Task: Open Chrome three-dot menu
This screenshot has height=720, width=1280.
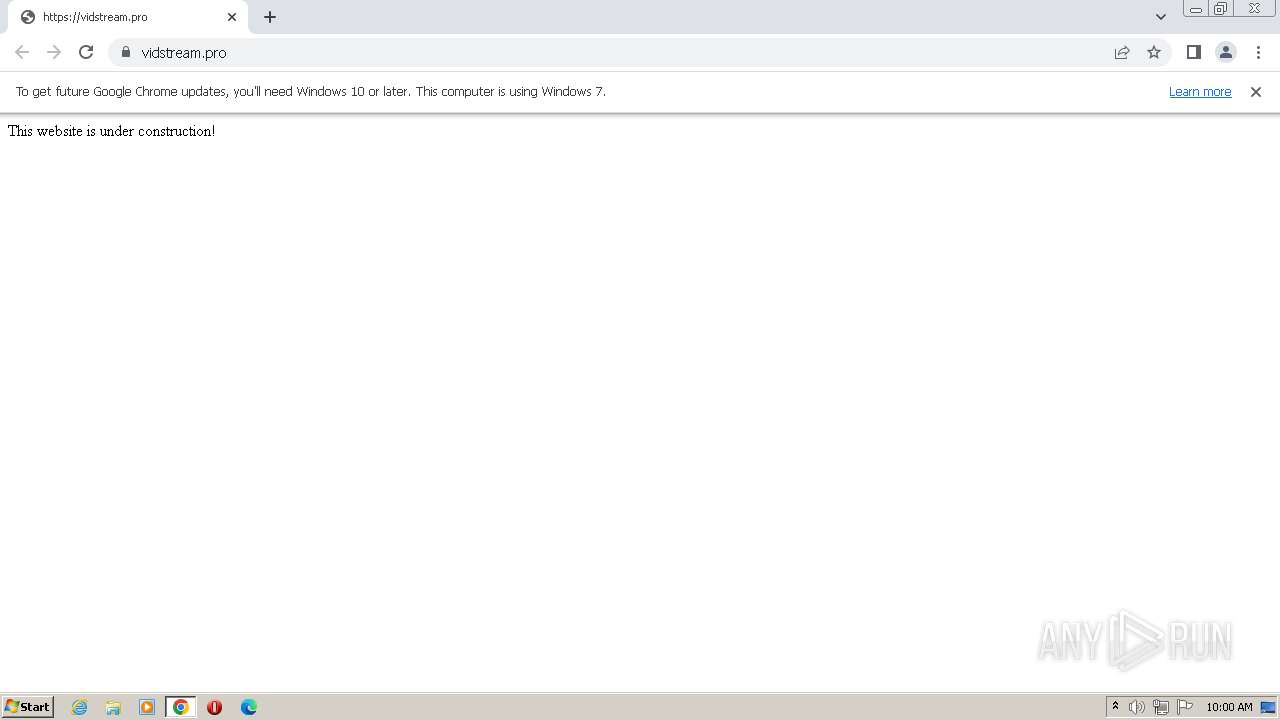Action: click(x=1258, y=52)
